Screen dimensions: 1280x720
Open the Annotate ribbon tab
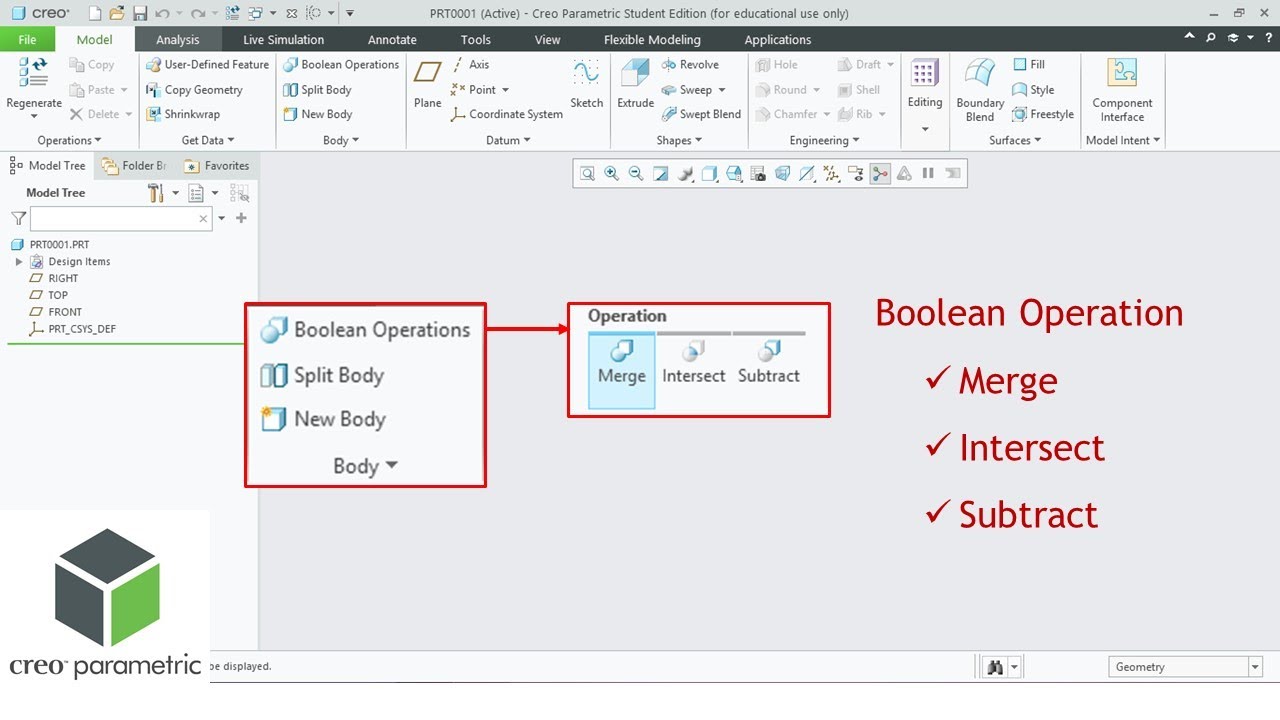[392, 40]
